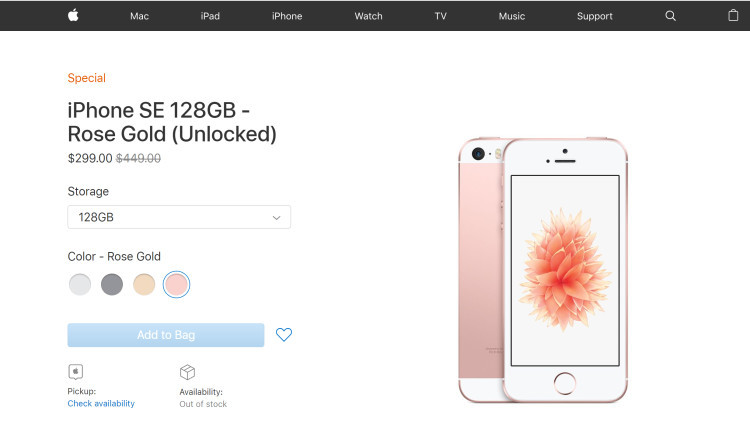
Task: Navigate to Watch in top bar
Action: (368, 16)
